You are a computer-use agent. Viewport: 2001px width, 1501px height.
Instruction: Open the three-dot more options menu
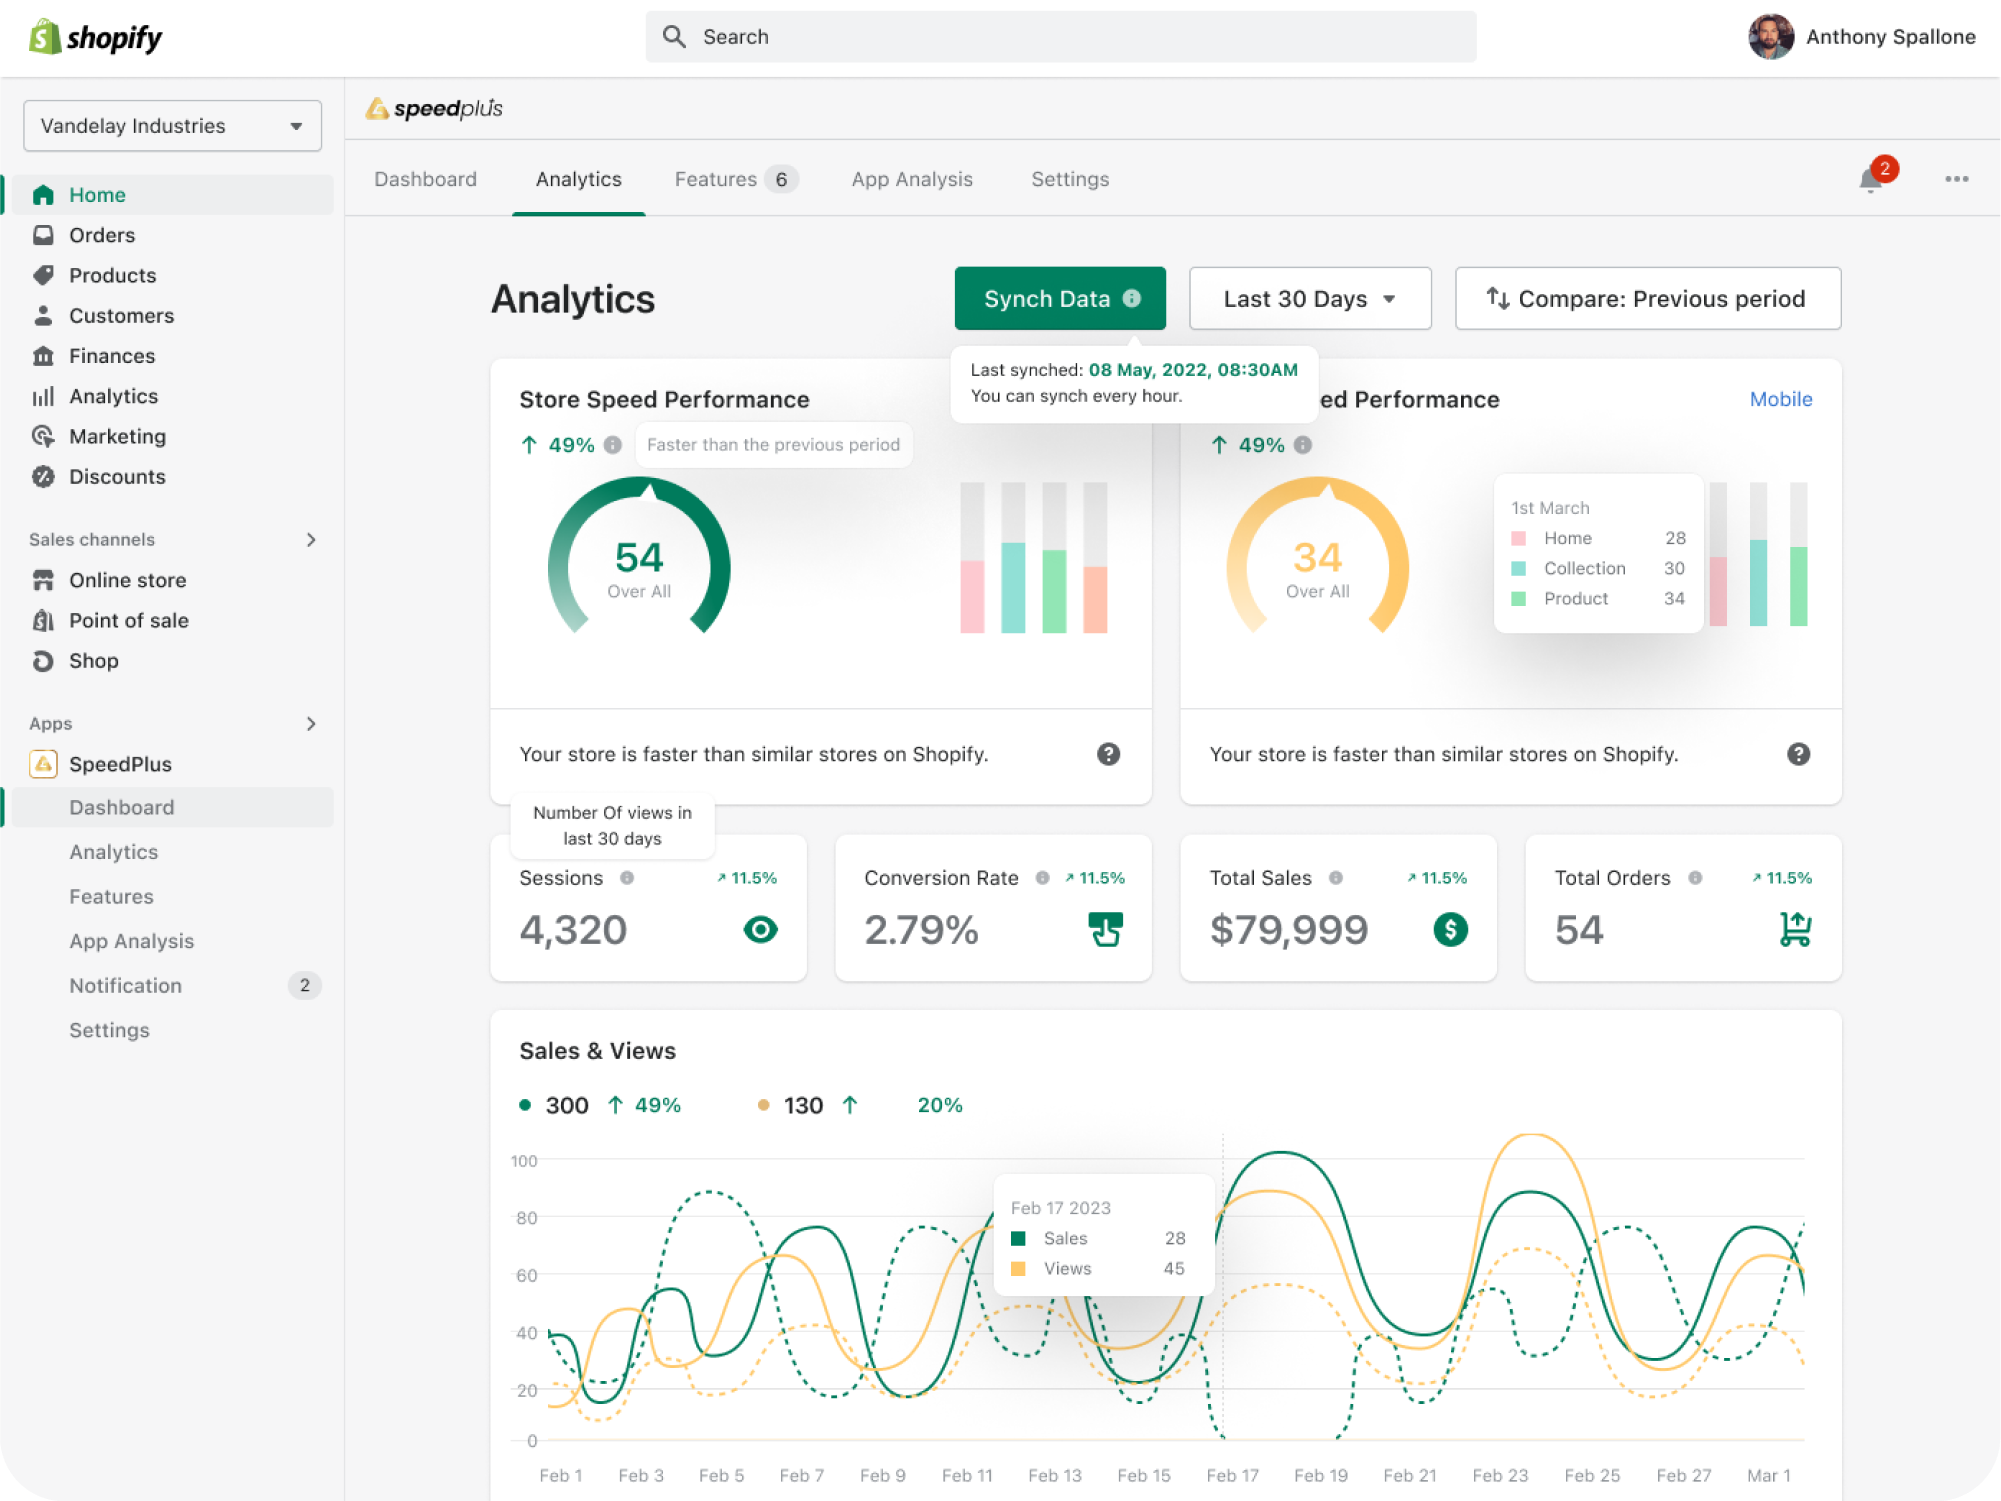1956,179
